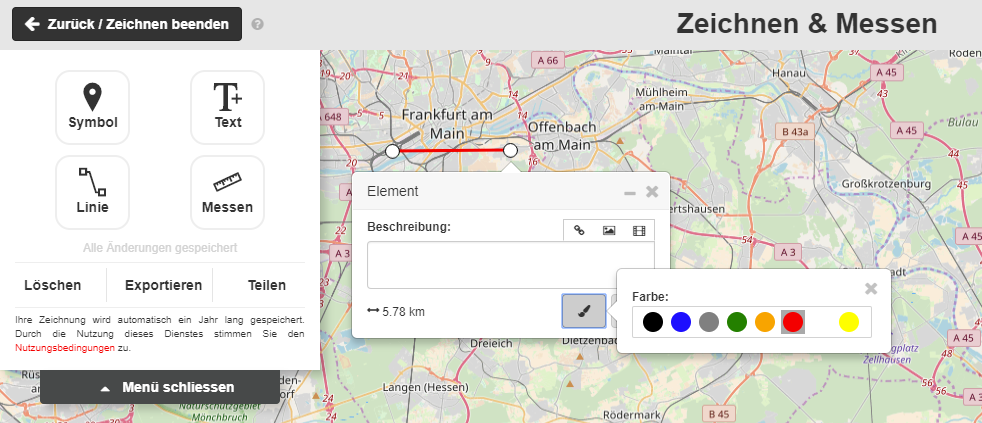
Task: Click Teilen to share drawing
Action: [x=267, y=285]
